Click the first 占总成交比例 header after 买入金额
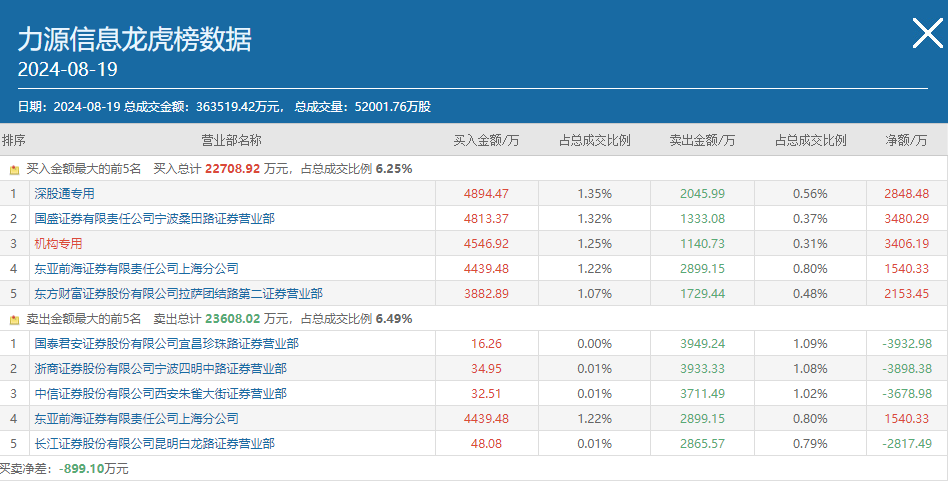Viewport: 948px width, 481px height. 594,140
